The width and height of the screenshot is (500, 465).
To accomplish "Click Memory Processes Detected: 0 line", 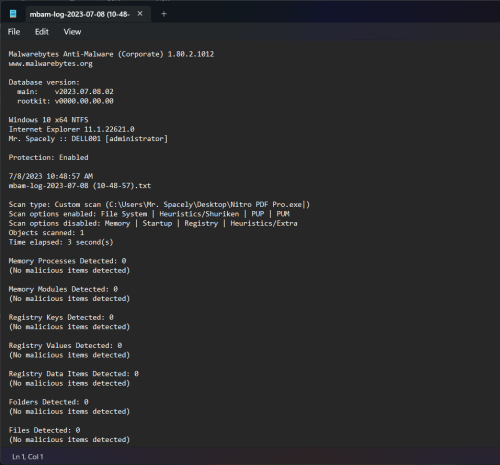I will coord(67,261).
